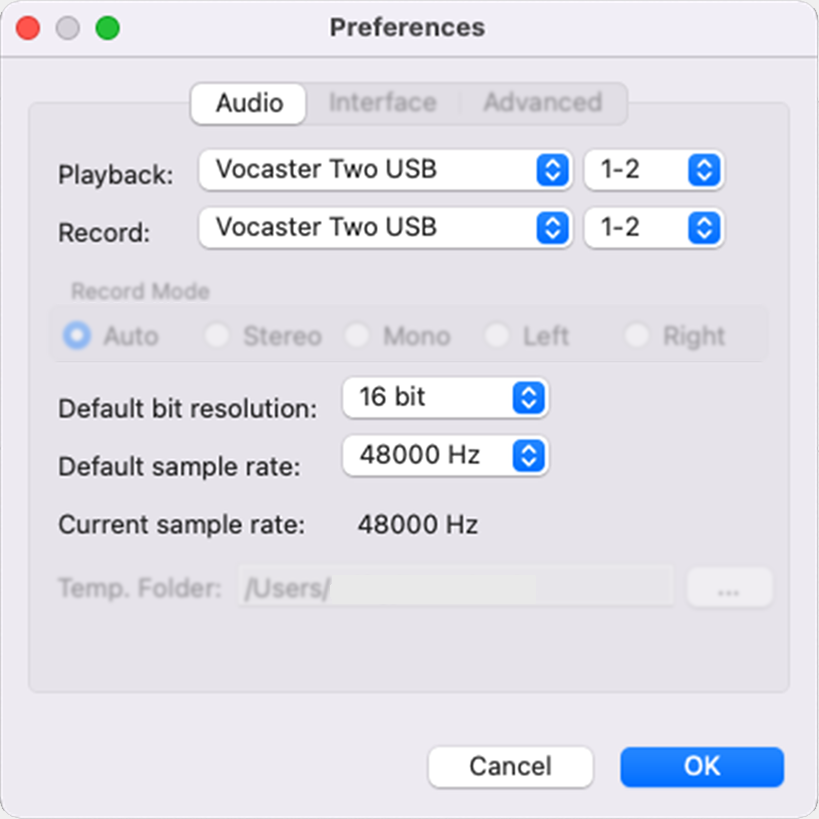819x819 pixels.
Task: Open the Default bit resolution dropdown
Action: 445,397
